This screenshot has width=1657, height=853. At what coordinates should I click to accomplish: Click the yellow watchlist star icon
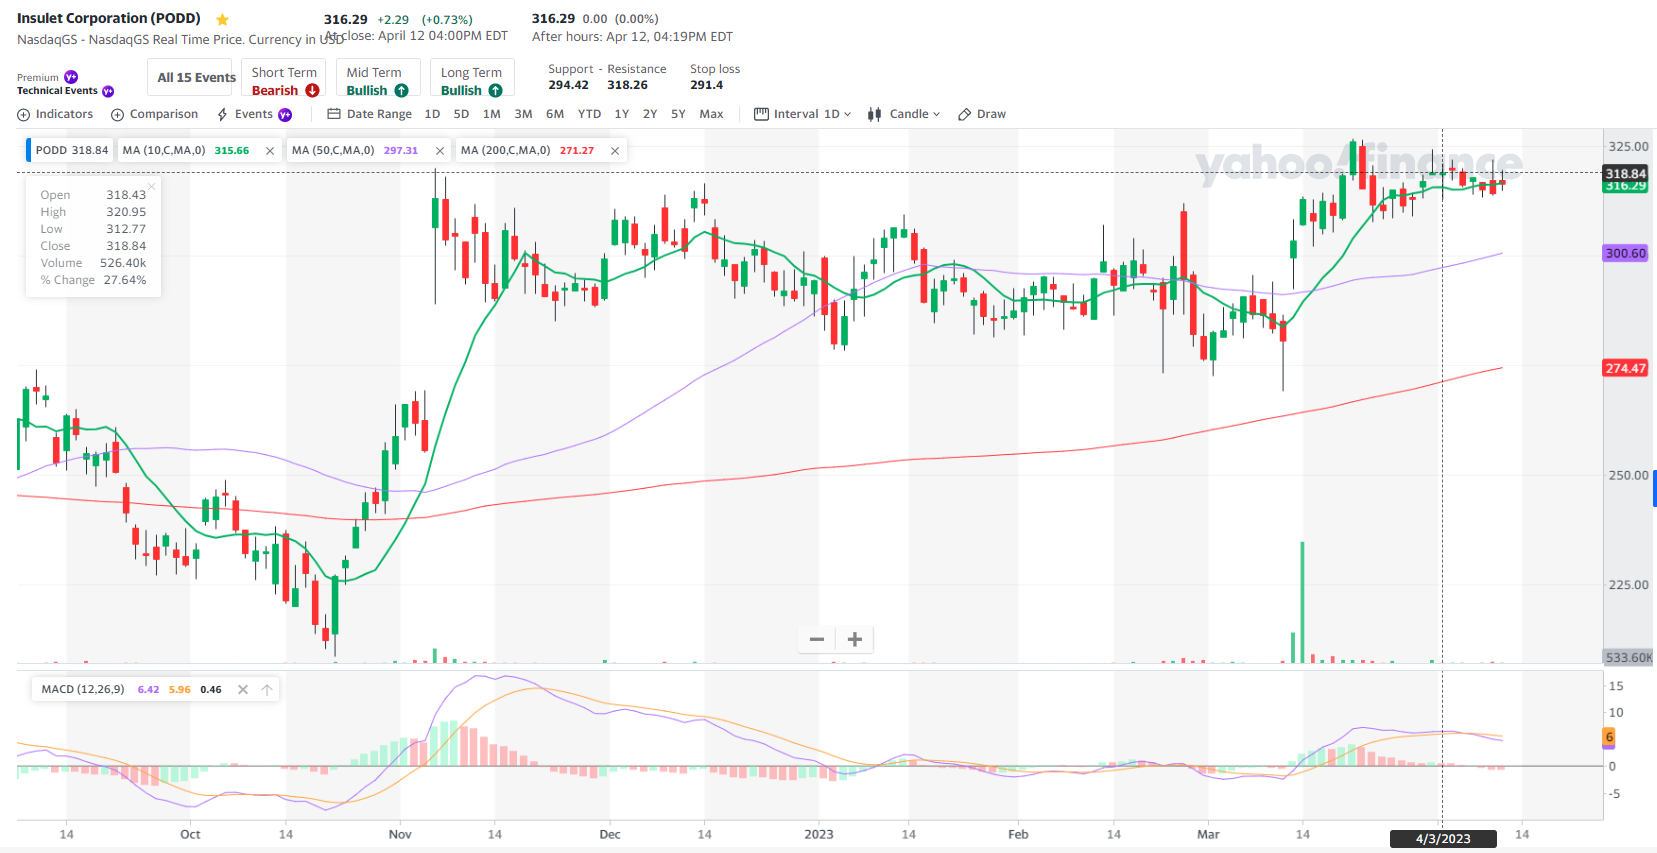222,20
